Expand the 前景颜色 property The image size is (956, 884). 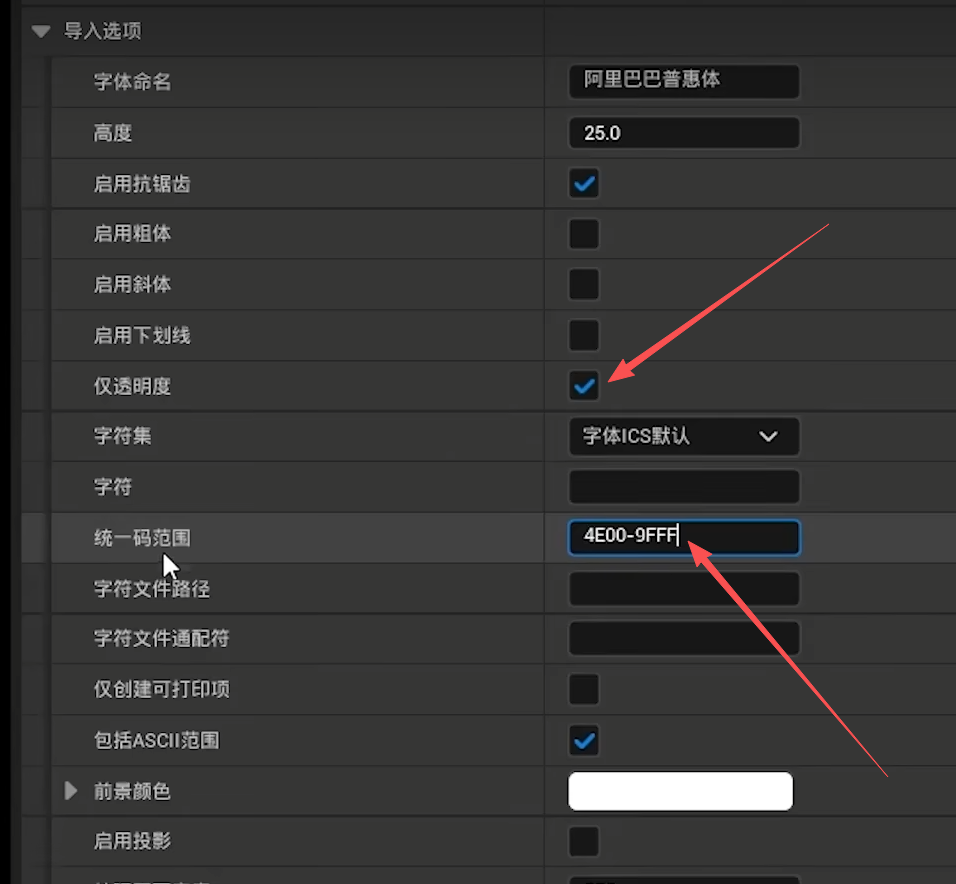tap(71, 791)
